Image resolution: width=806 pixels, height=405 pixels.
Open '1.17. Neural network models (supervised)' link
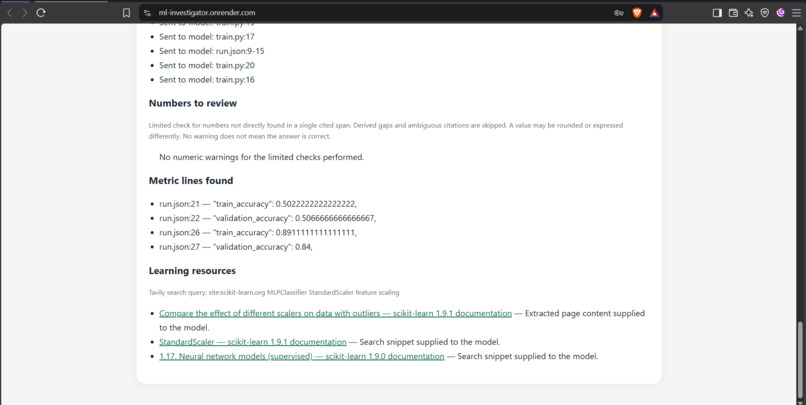302,356
